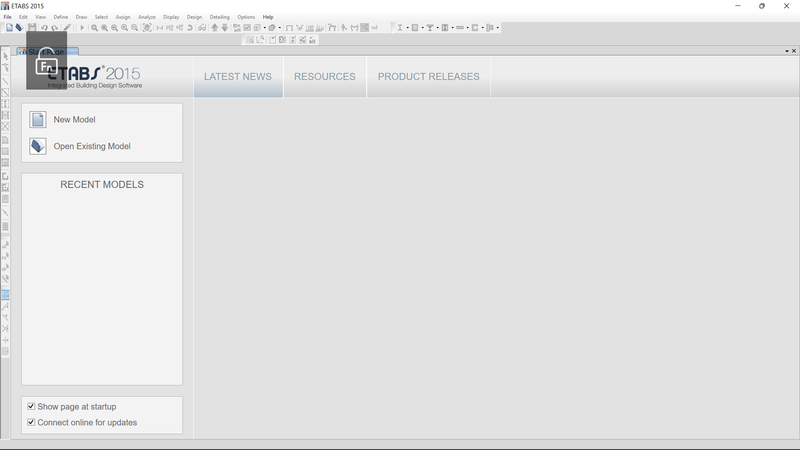Open the Analyze menu
The width and height of the screenshot is (800, 450).
[x=147, y=17]
